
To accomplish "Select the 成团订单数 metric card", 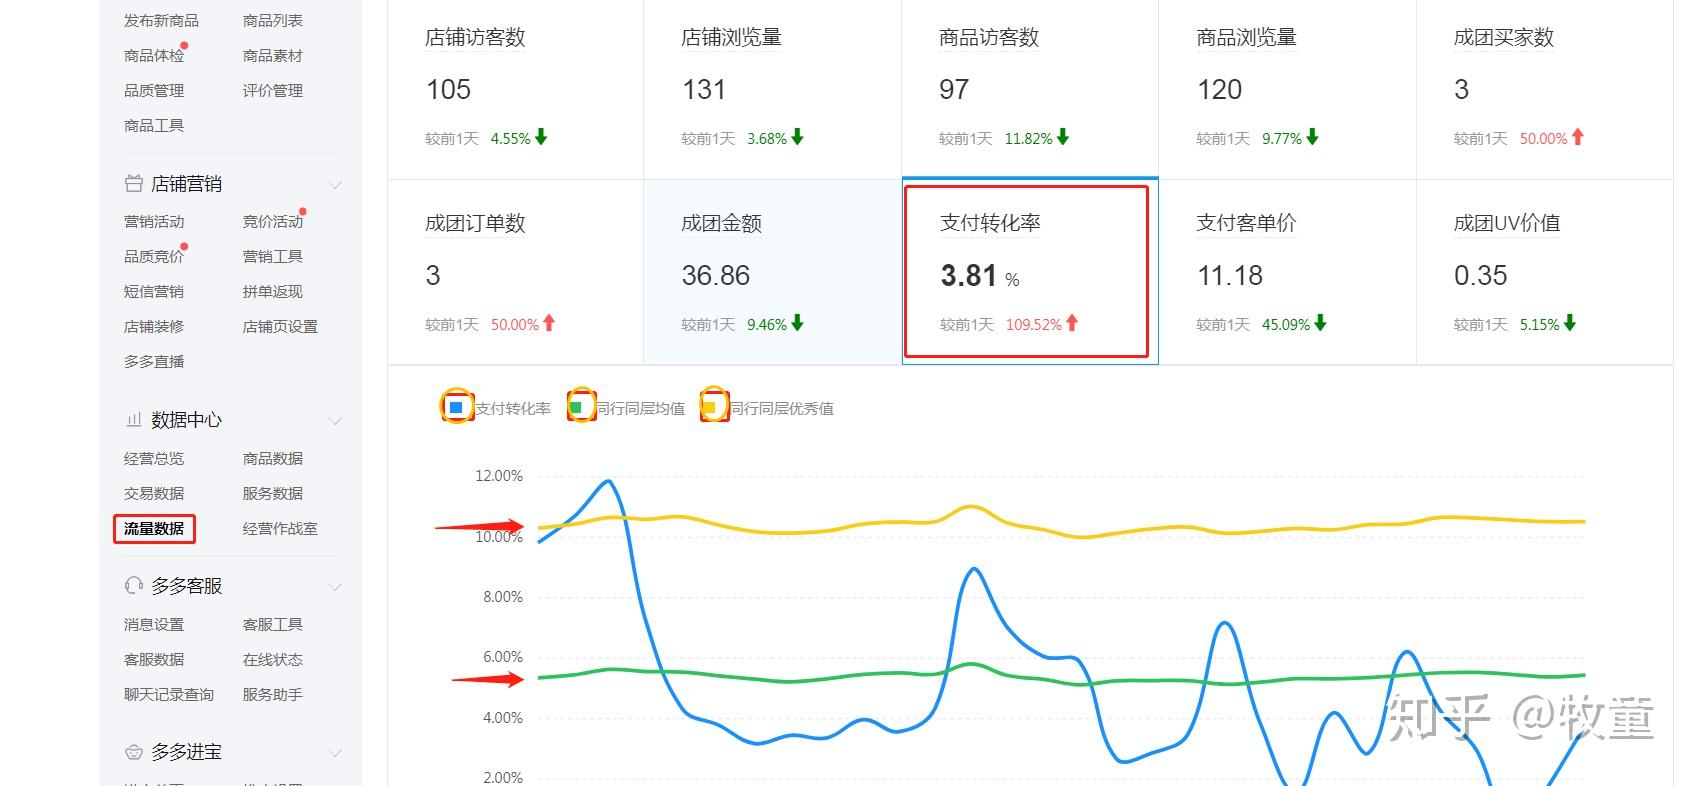I will [516, 272].
